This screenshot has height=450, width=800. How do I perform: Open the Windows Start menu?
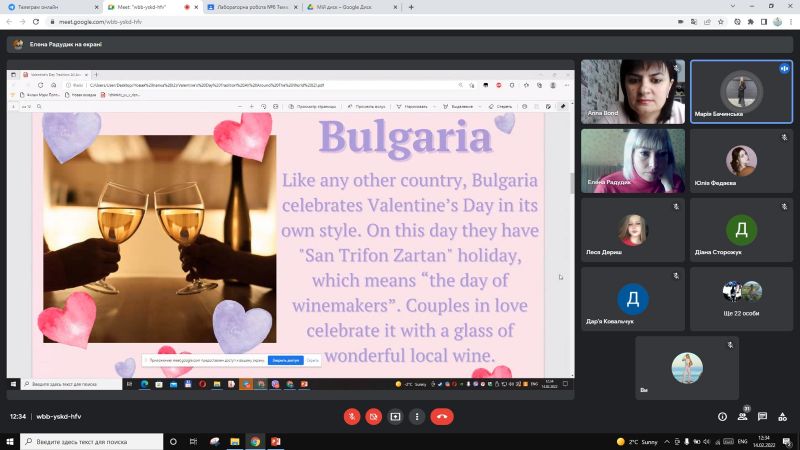tap(10, 442)
